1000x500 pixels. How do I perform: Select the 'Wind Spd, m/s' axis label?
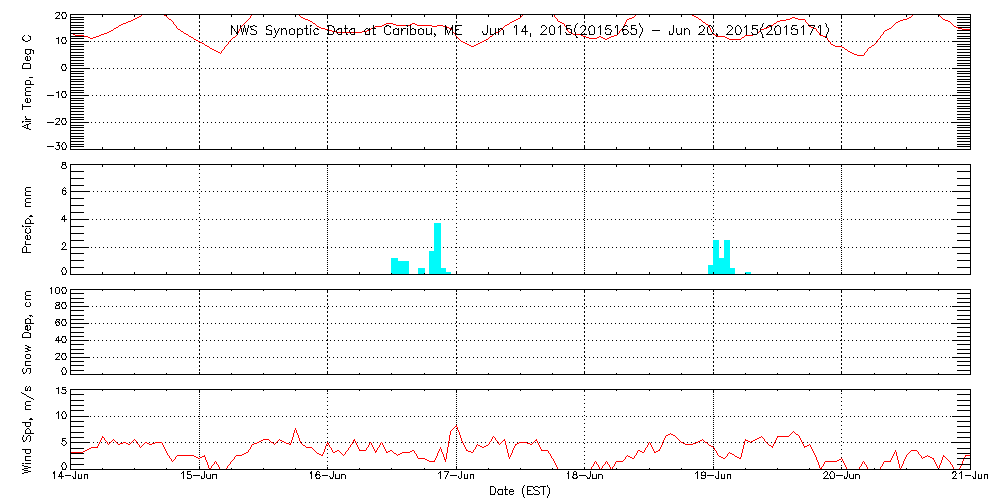28,428
